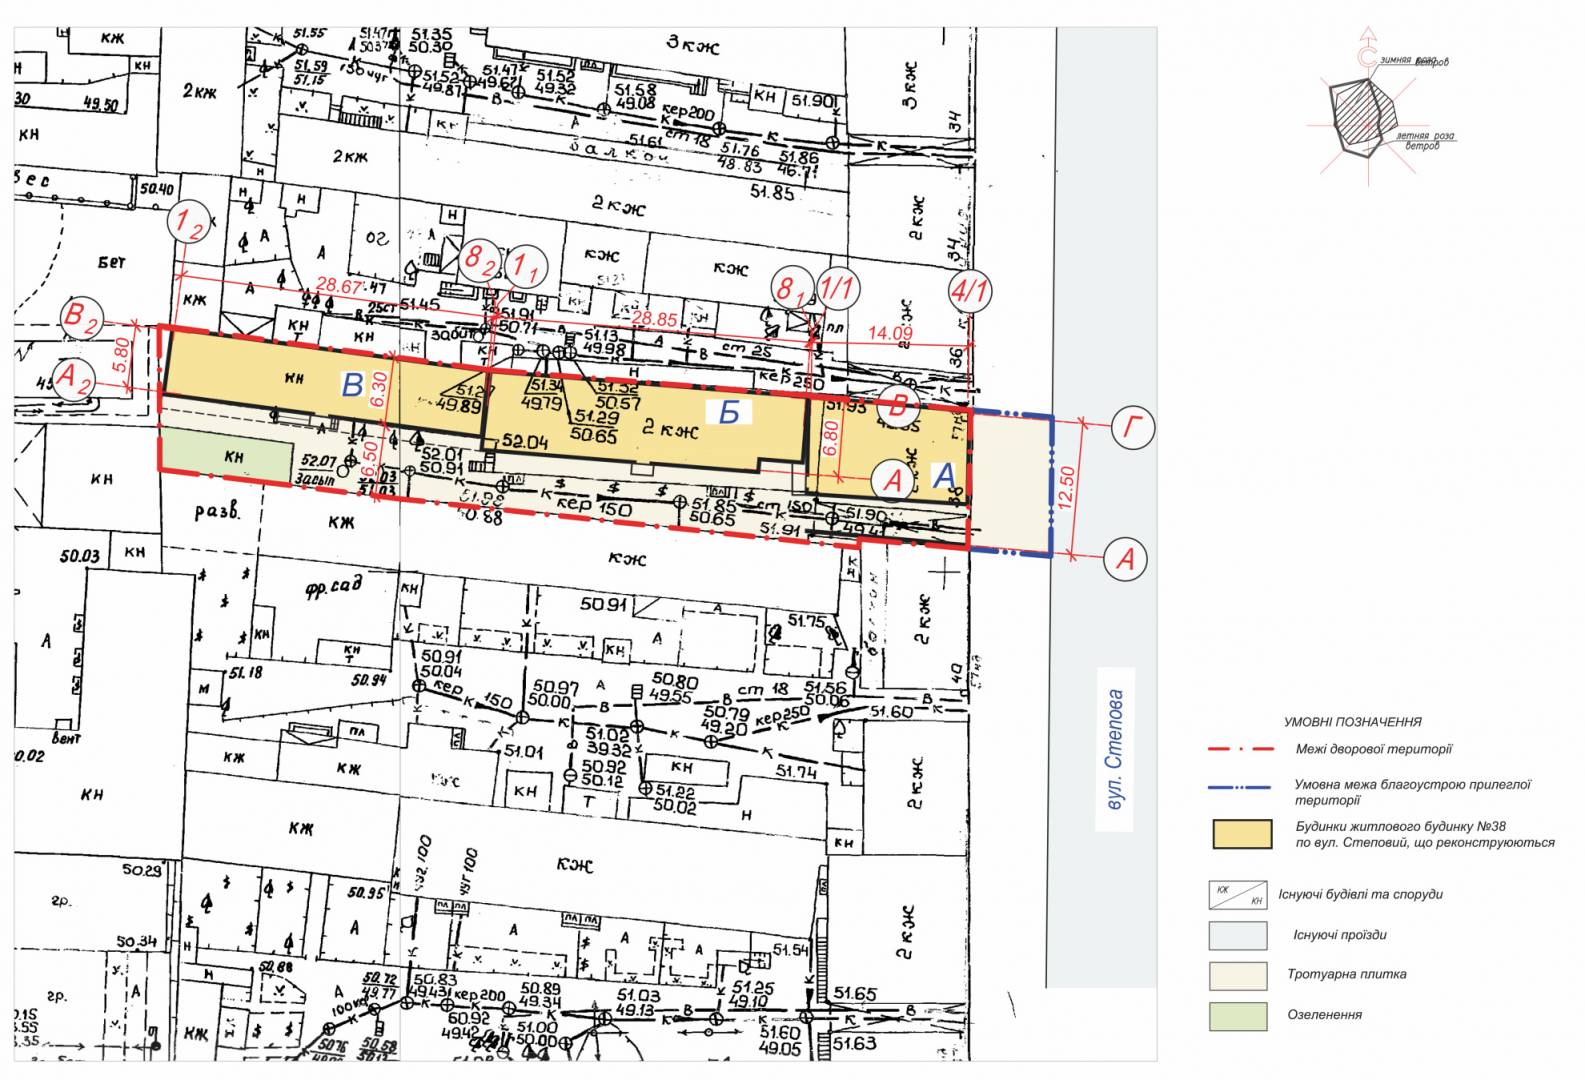This screenshot has width=1585, height=1080.
Task: Click the Будинки житлового будинку №38 label
Action: (x=1425, y=834)
